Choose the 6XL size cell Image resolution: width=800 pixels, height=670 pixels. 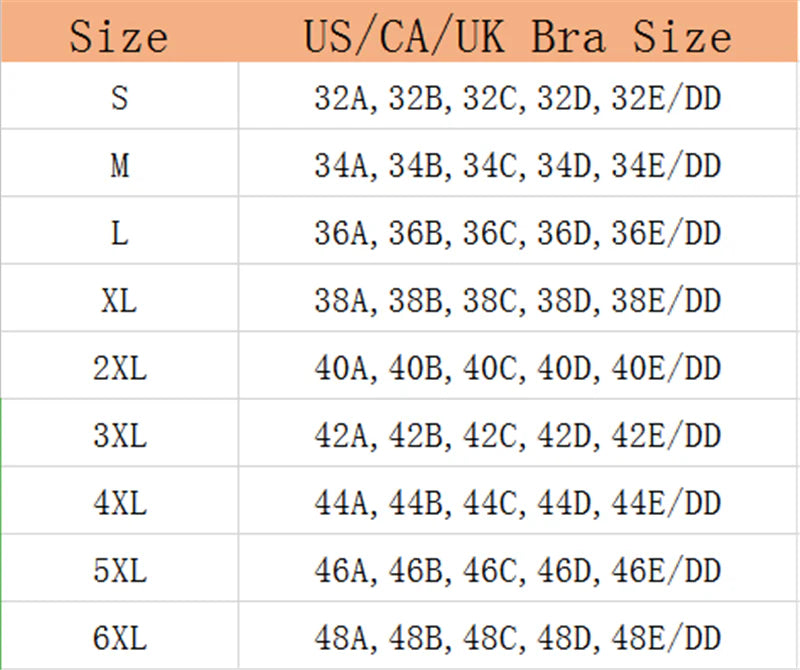pos(119,637)
